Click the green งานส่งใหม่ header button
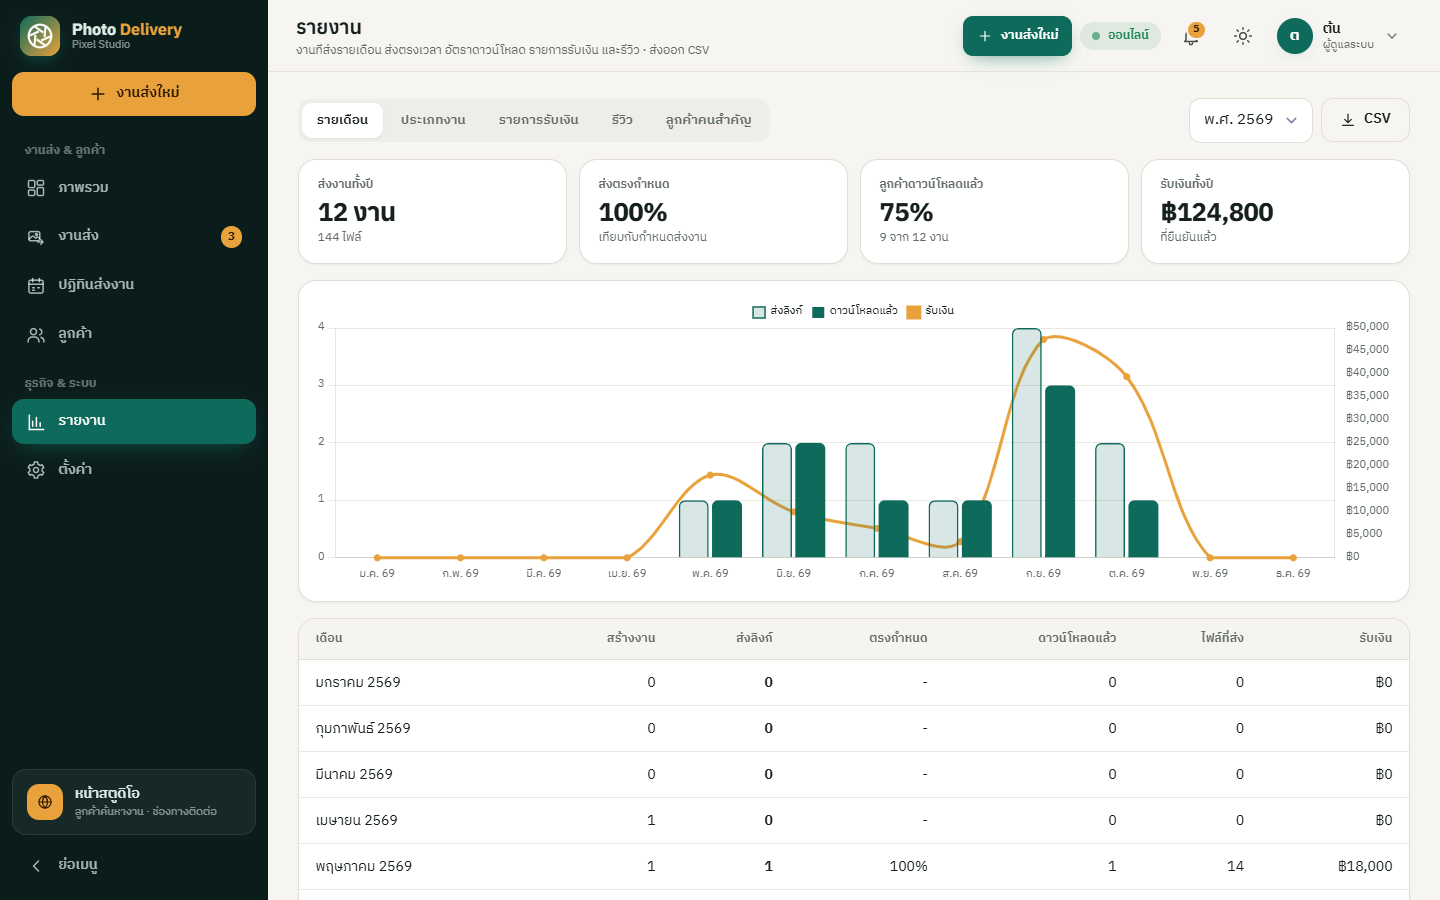Screen dimensions: 1440x900 [1017, 36]
